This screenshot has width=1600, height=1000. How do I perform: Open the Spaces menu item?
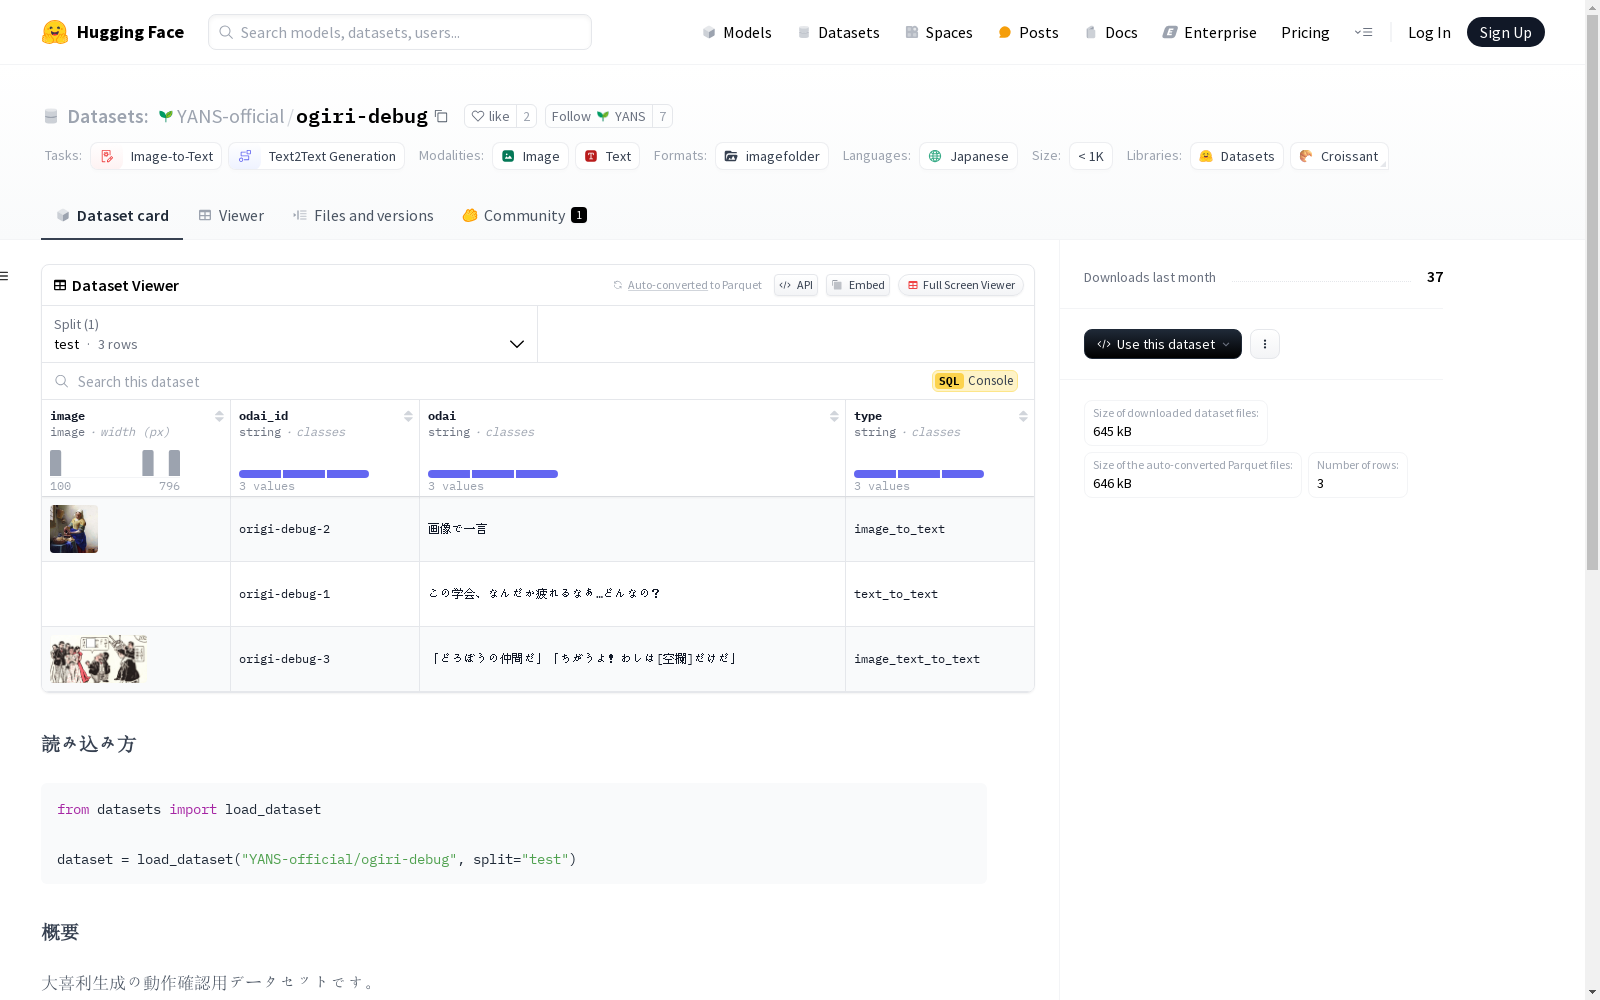[939, 32]
